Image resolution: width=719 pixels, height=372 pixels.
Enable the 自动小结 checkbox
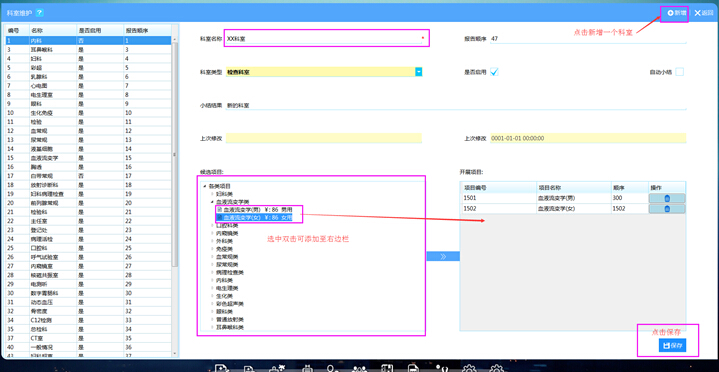click(x=680, y=72)
